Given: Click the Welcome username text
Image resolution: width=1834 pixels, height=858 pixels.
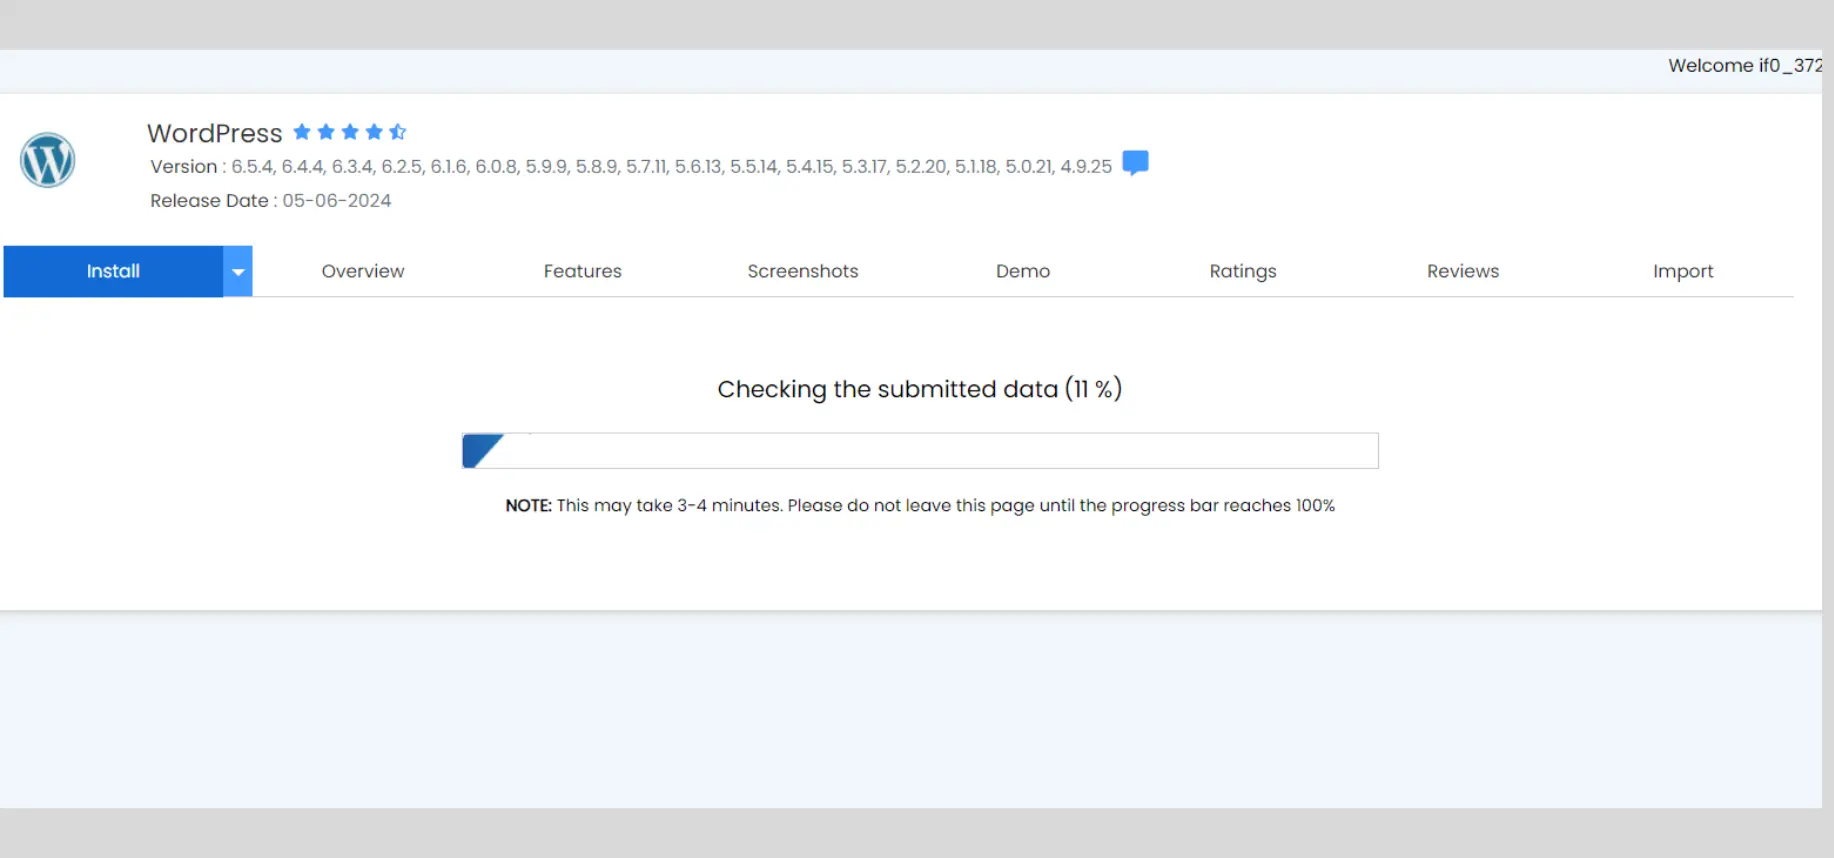Looking at the screenshot, I should pos(1745,65).
